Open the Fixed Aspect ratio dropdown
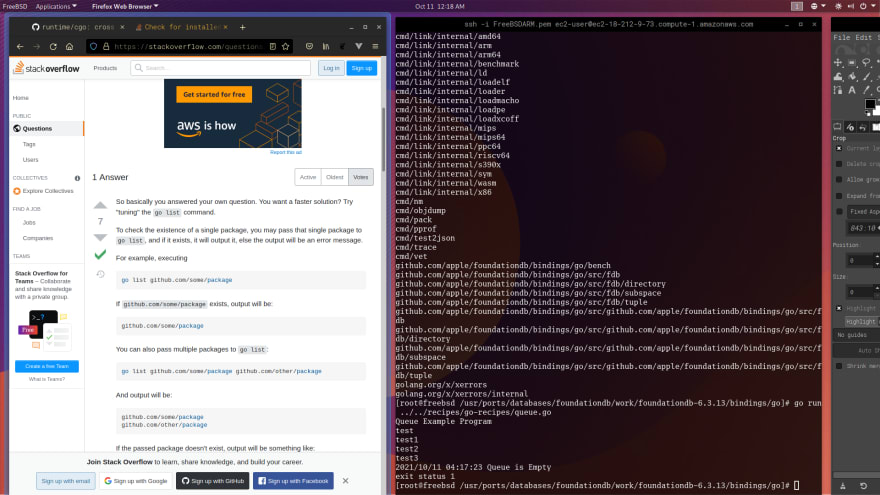The width and height of the screenshot is (880, 495). (863, 212)
